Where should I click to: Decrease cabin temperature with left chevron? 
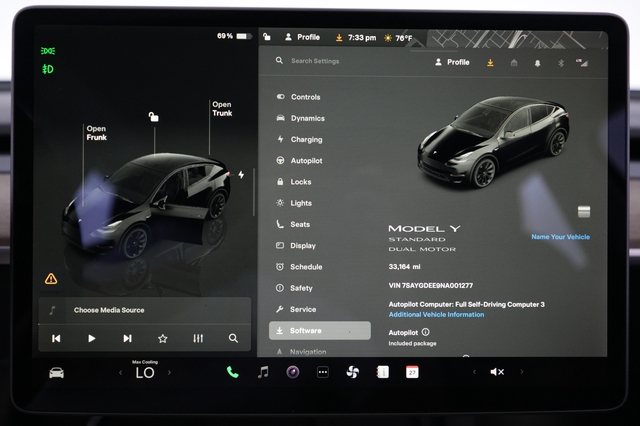120,373
